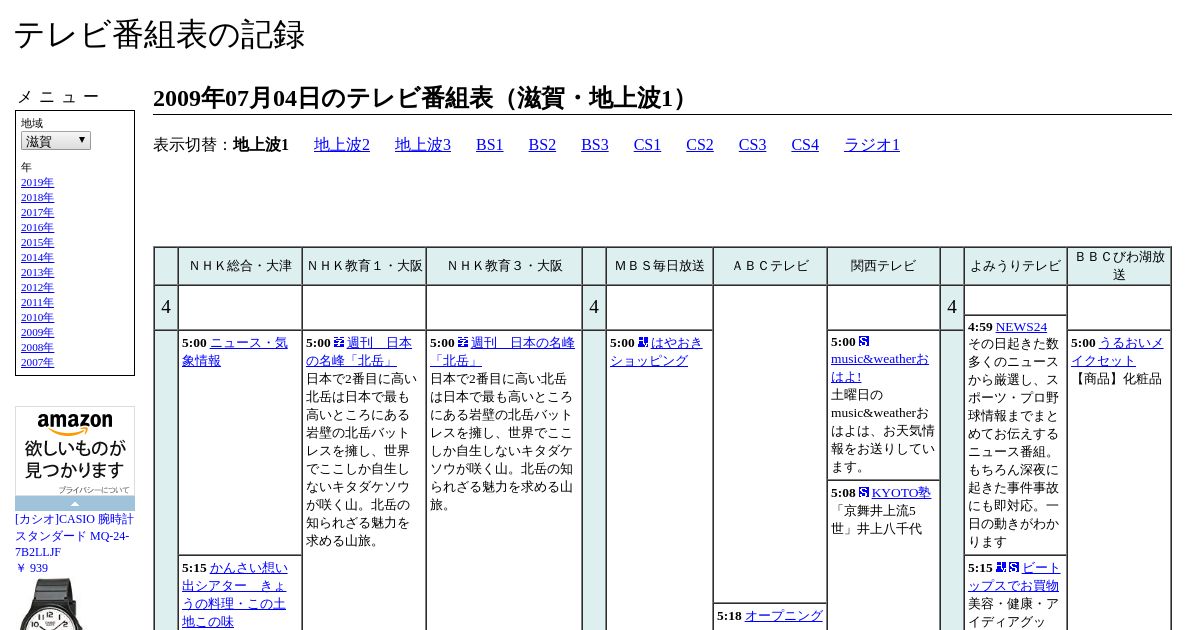Screen dimensions: 1200x630
Task: Open the 2011年 archive link
Action: [x=37, y=302]
